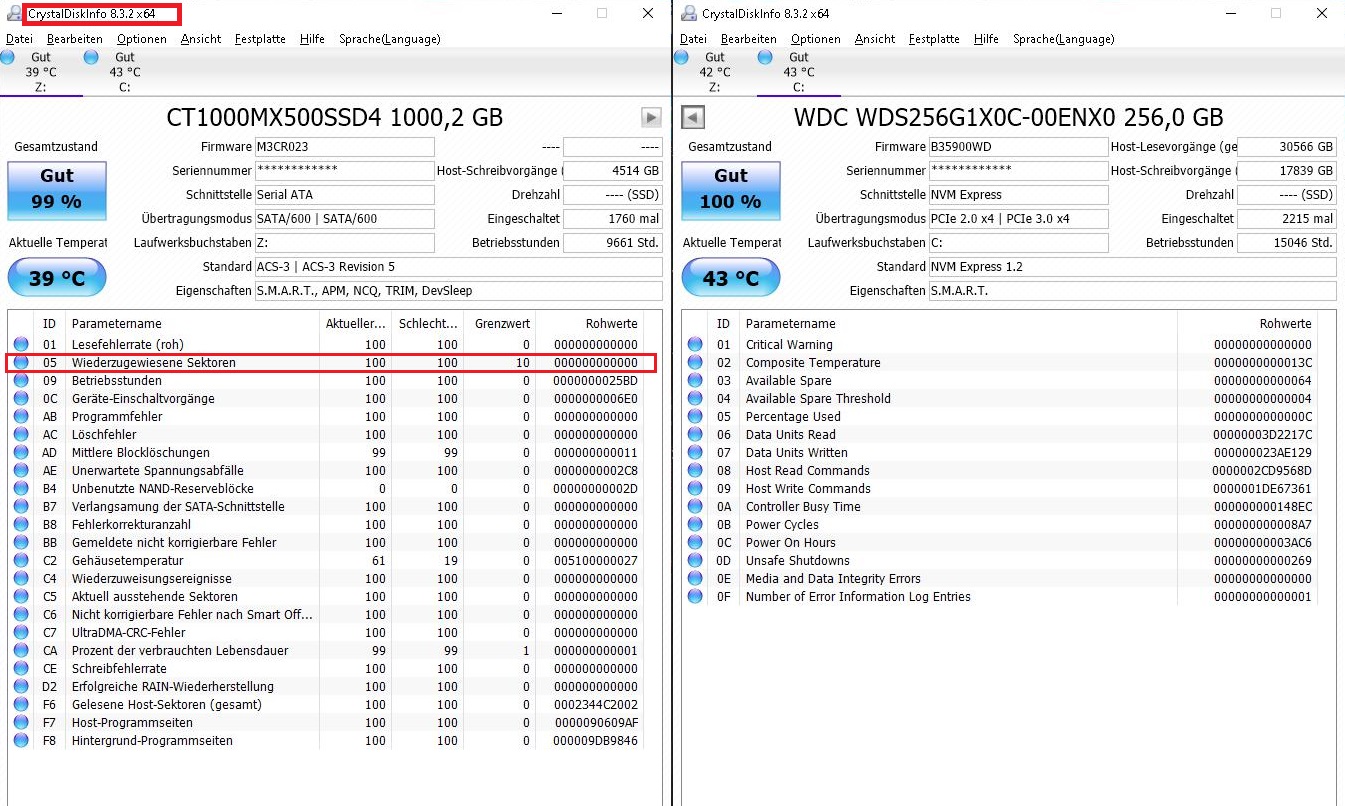Click status orb of Schreibfehlerrate row

(21, 669)
